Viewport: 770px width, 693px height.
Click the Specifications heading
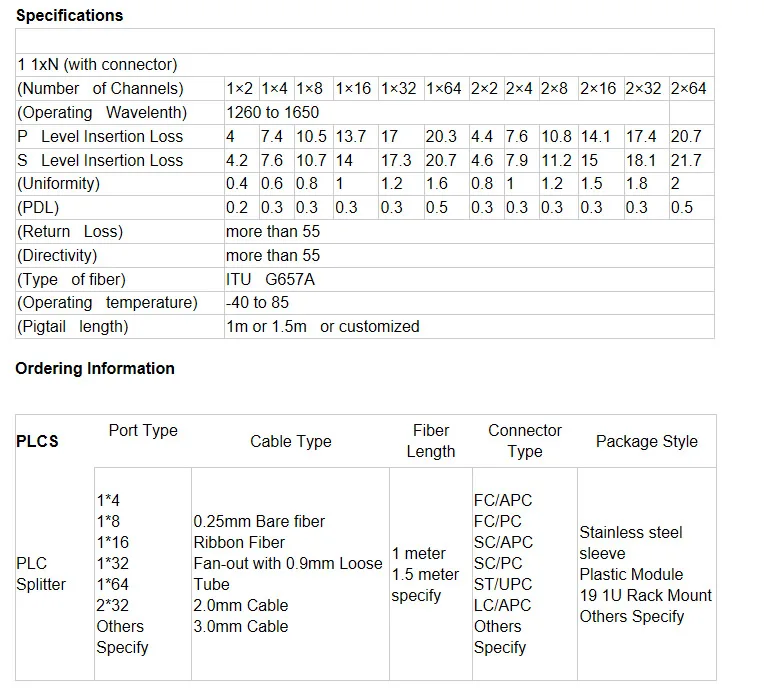[x=69, y=16]
